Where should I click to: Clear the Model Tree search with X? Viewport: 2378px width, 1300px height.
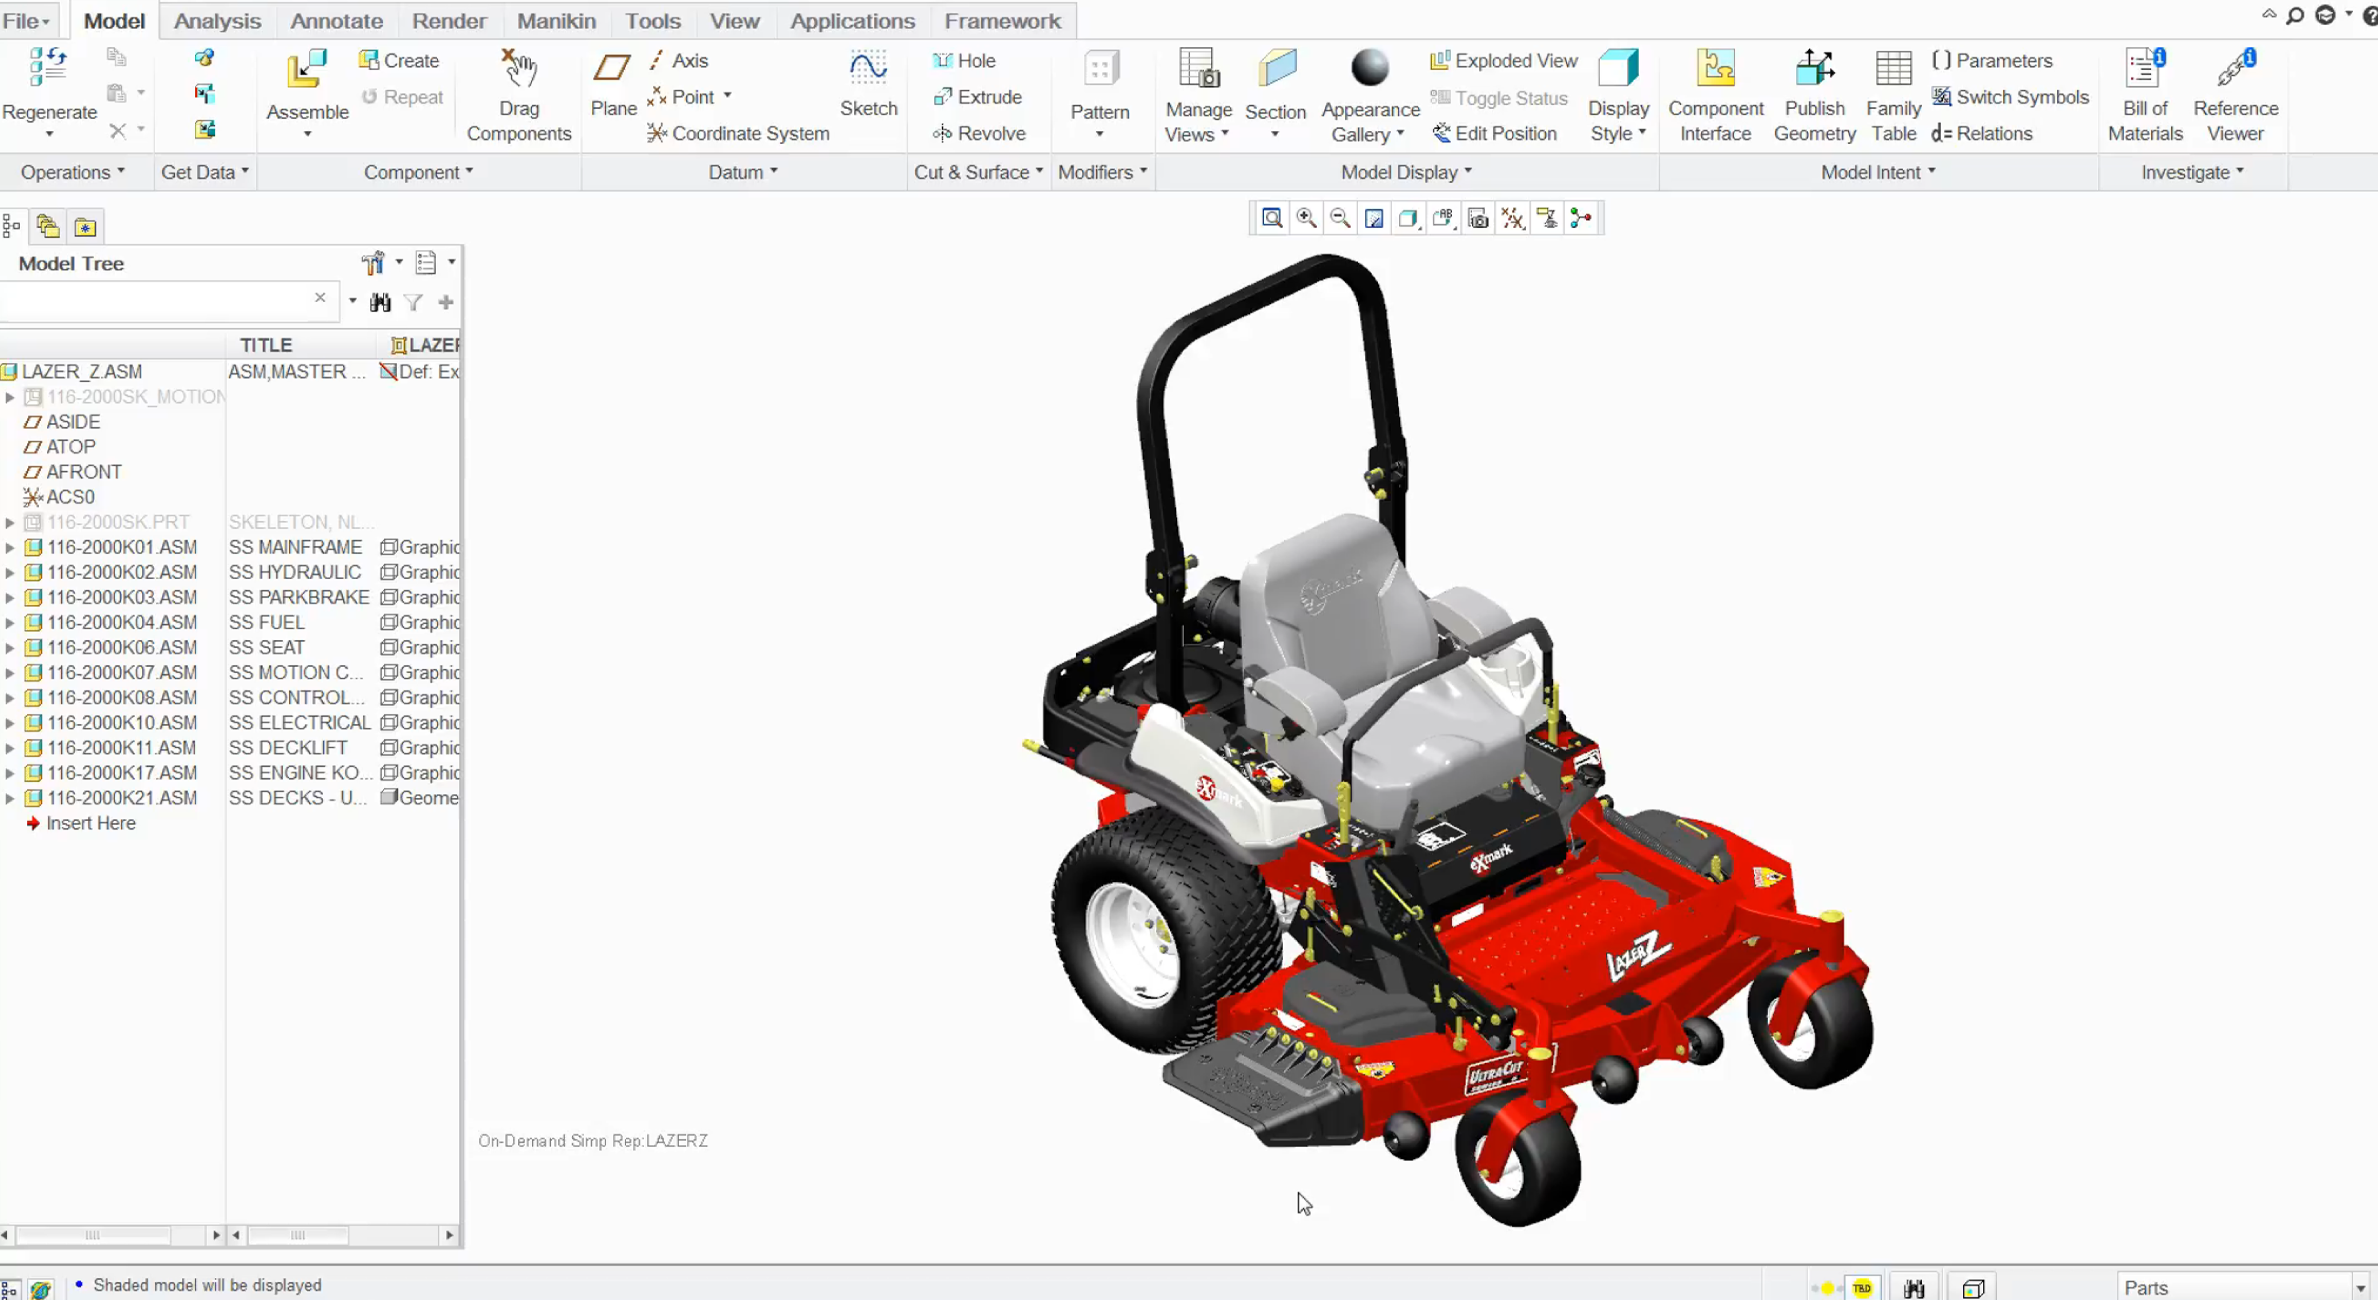point(320,298)
